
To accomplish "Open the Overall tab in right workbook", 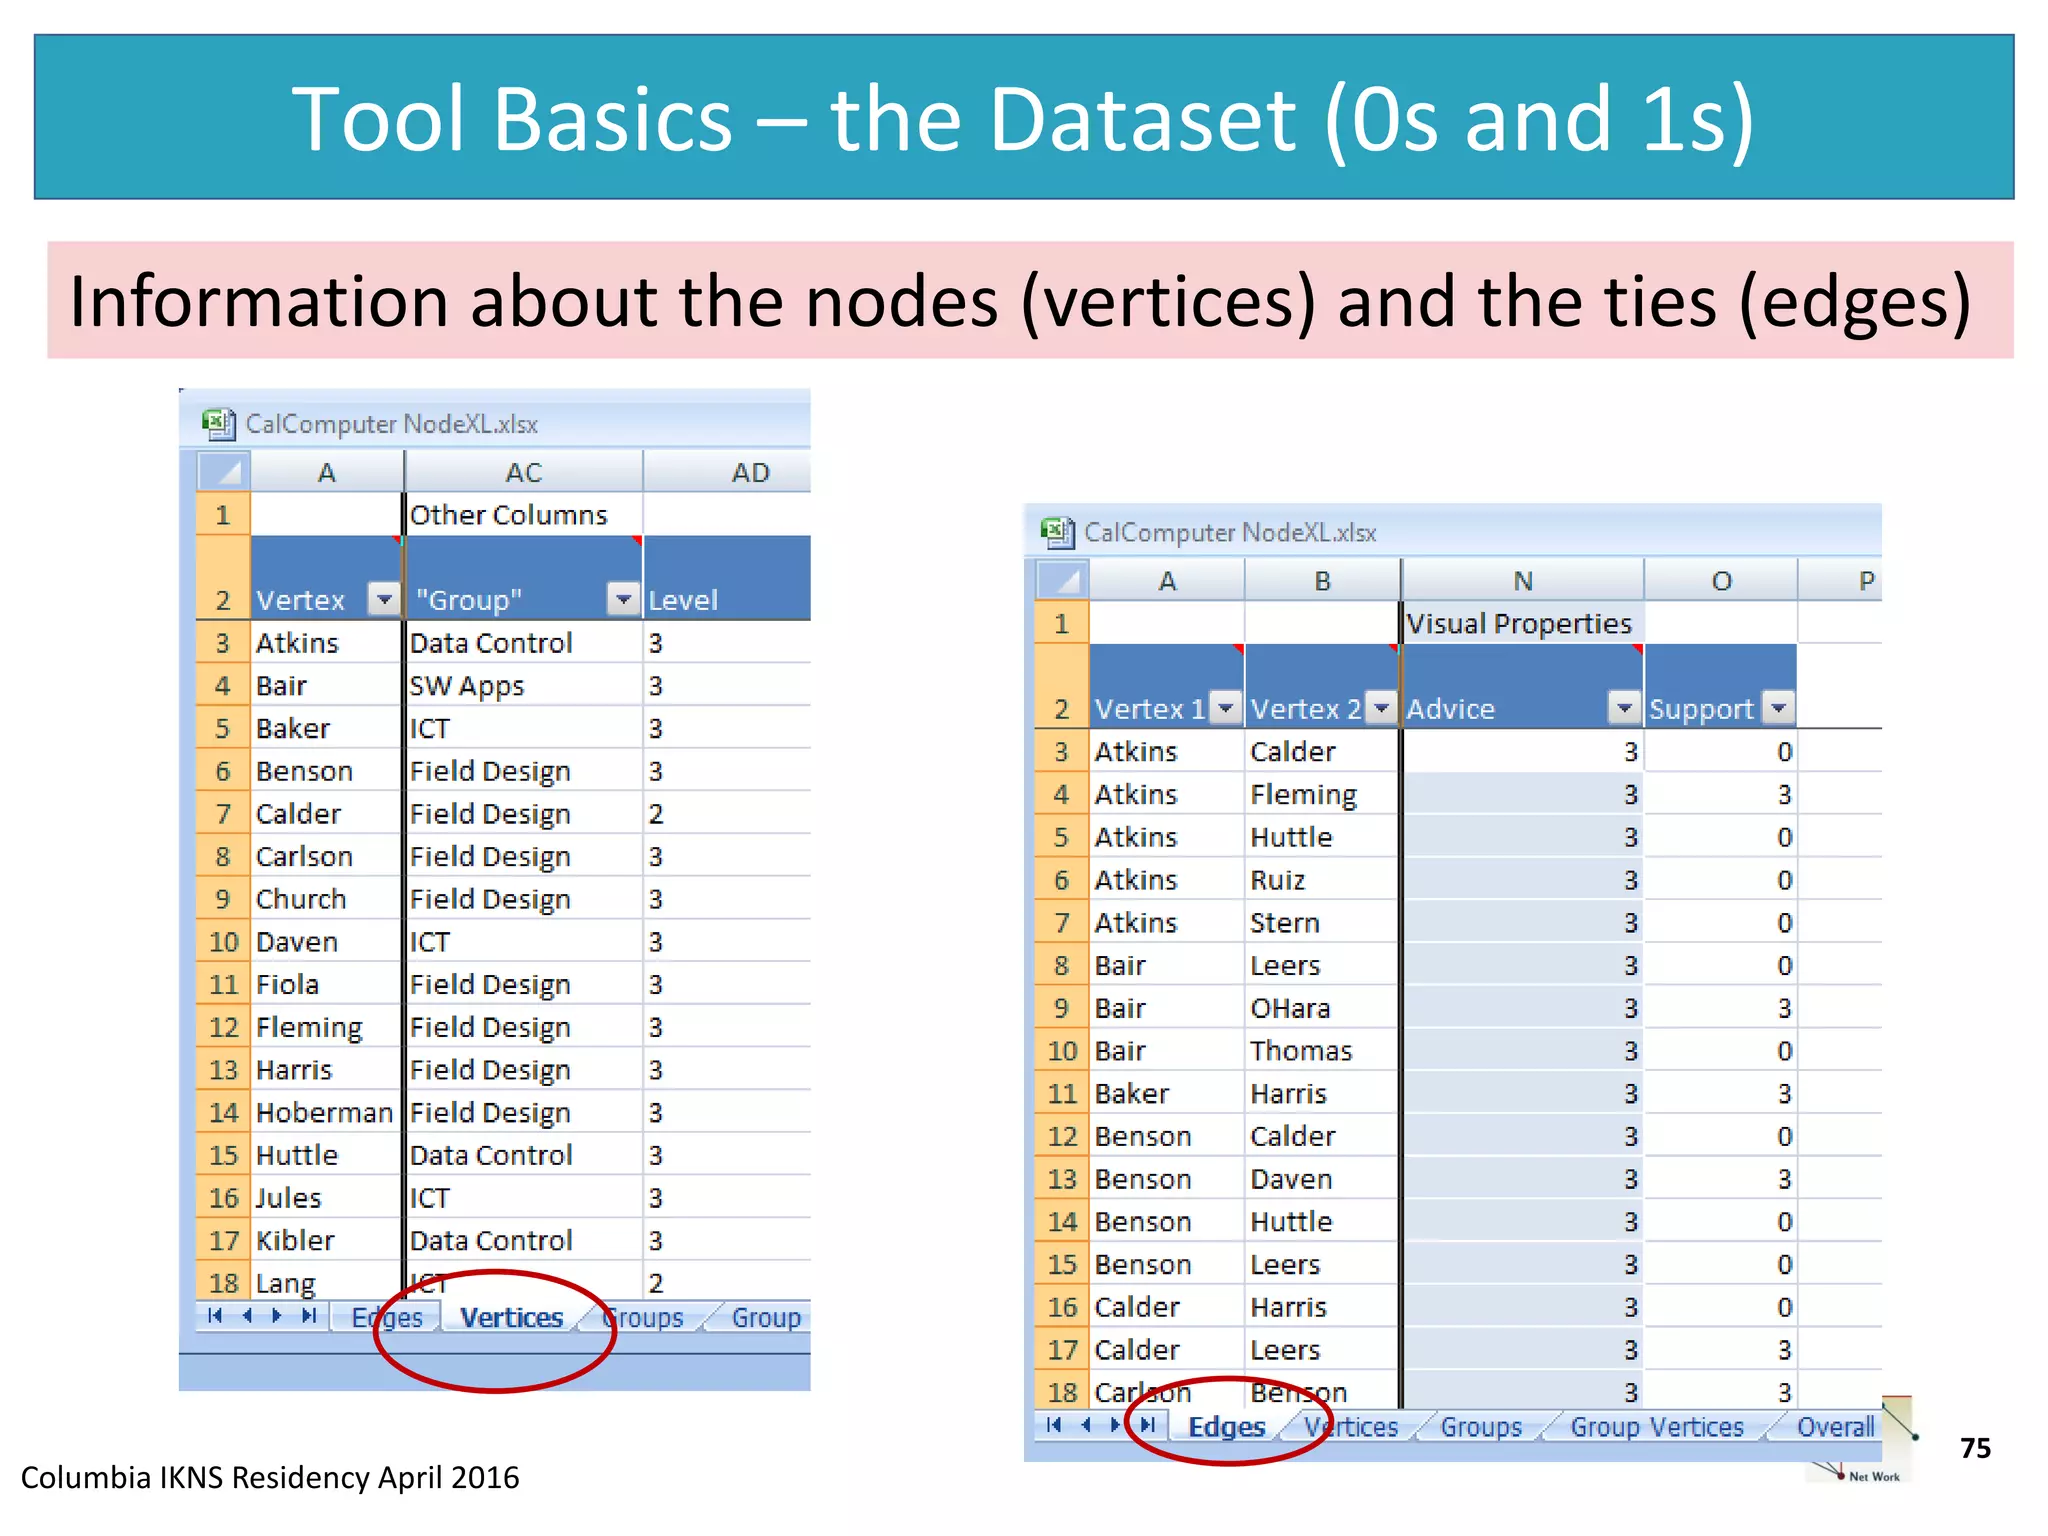I will (x=1835, y=1427).
